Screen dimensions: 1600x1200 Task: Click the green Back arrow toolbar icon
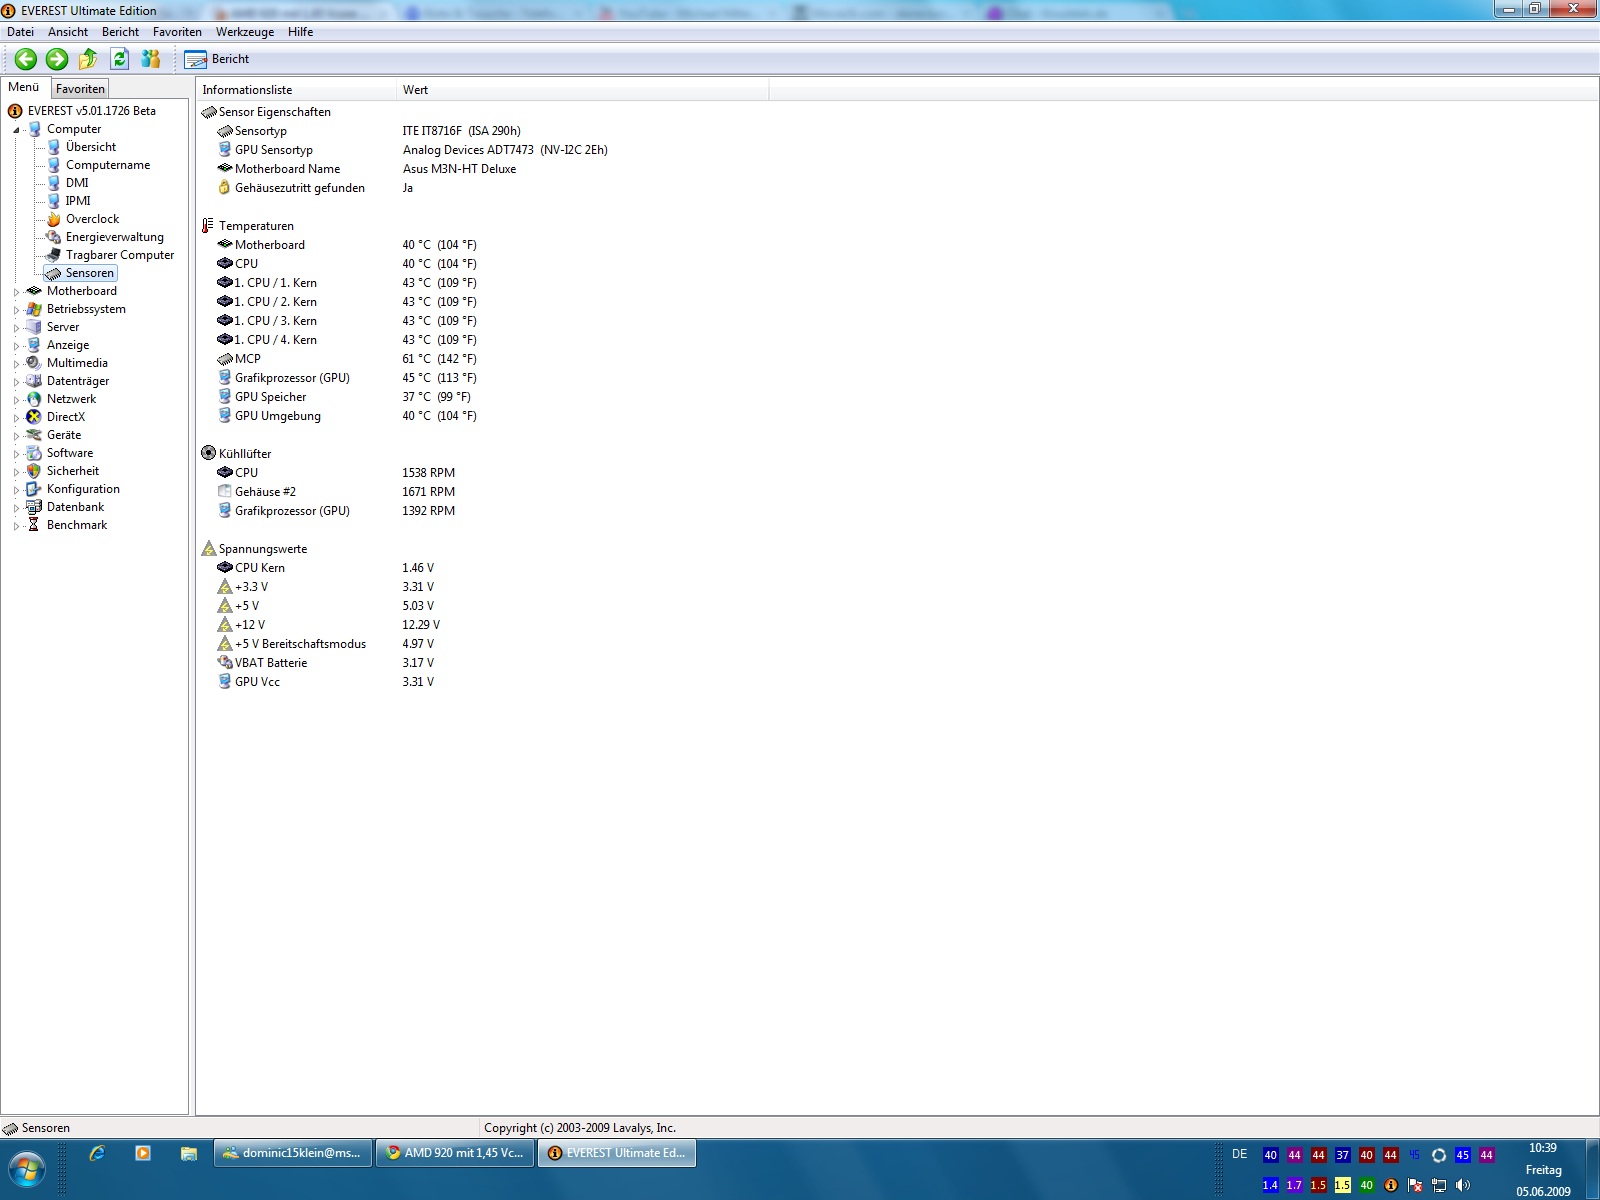click(26, 59)
